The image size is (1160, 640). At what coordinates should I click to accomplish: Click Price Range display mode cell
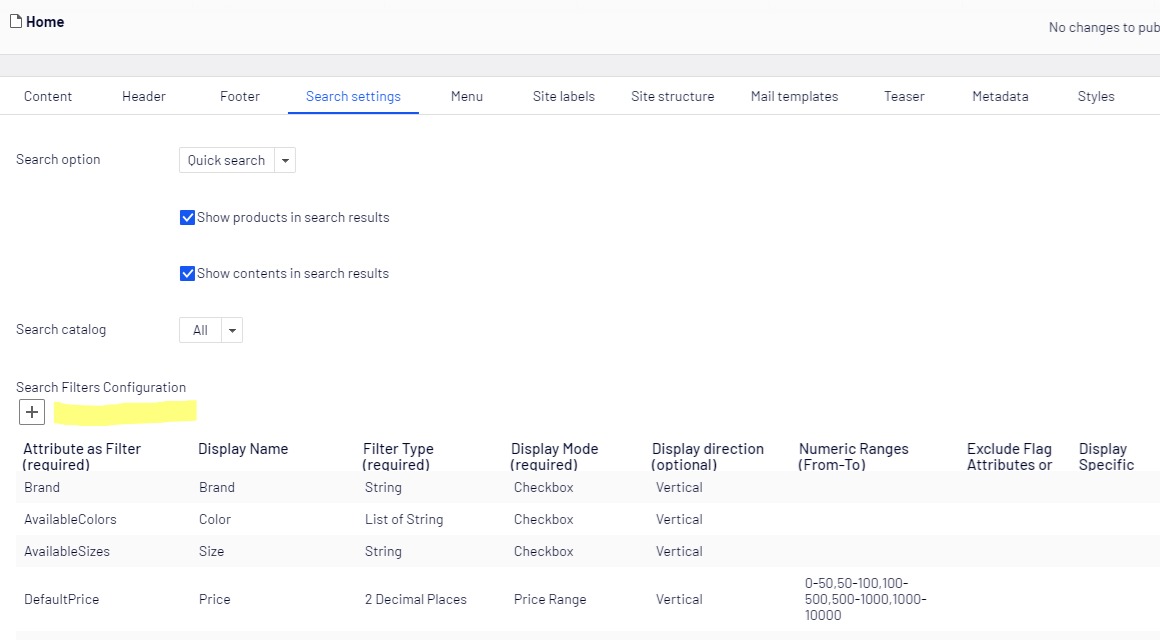click(550, 599)
